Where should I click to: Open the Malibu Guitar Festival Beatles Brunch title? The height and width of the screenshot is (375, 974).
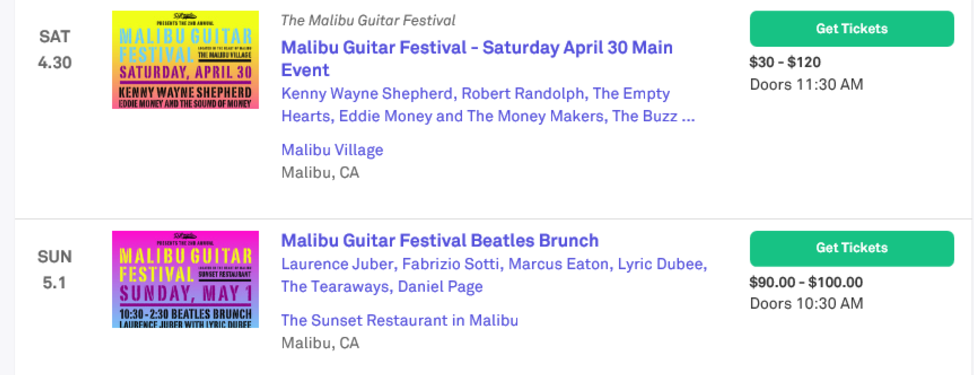point(440,240)
